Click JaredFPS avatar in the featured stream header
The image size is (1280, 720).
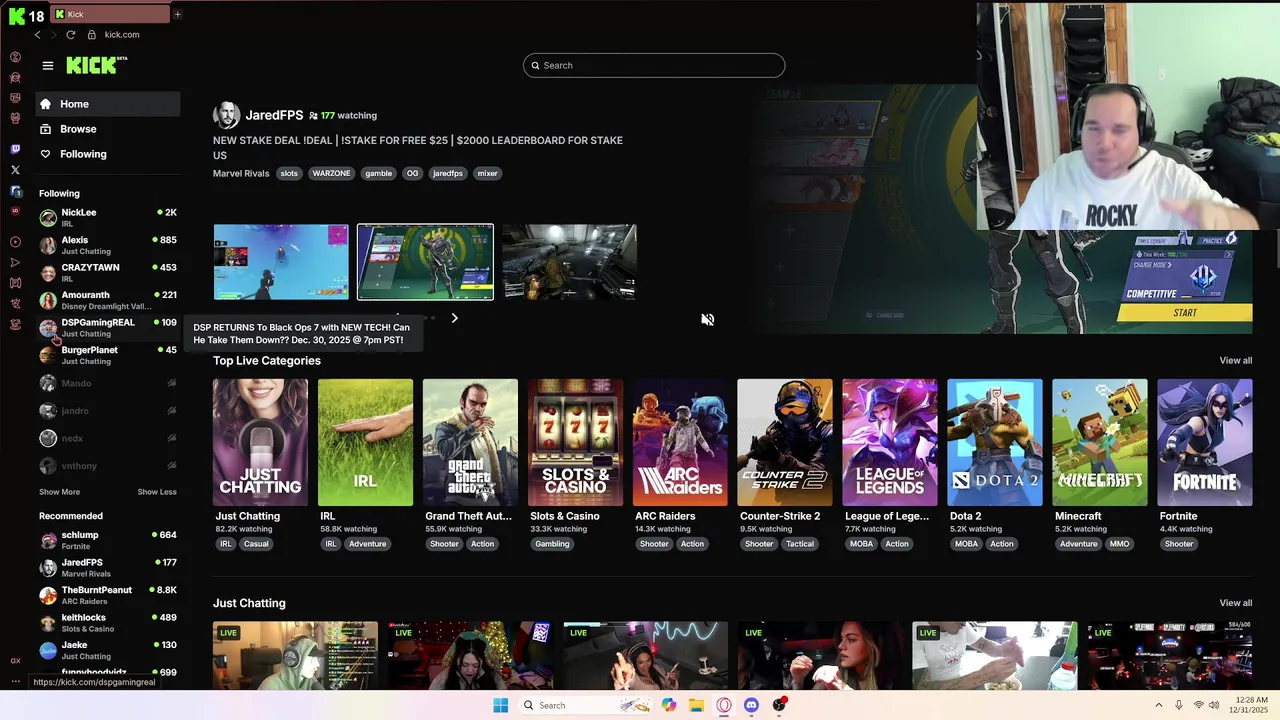[x=227, y=115]
